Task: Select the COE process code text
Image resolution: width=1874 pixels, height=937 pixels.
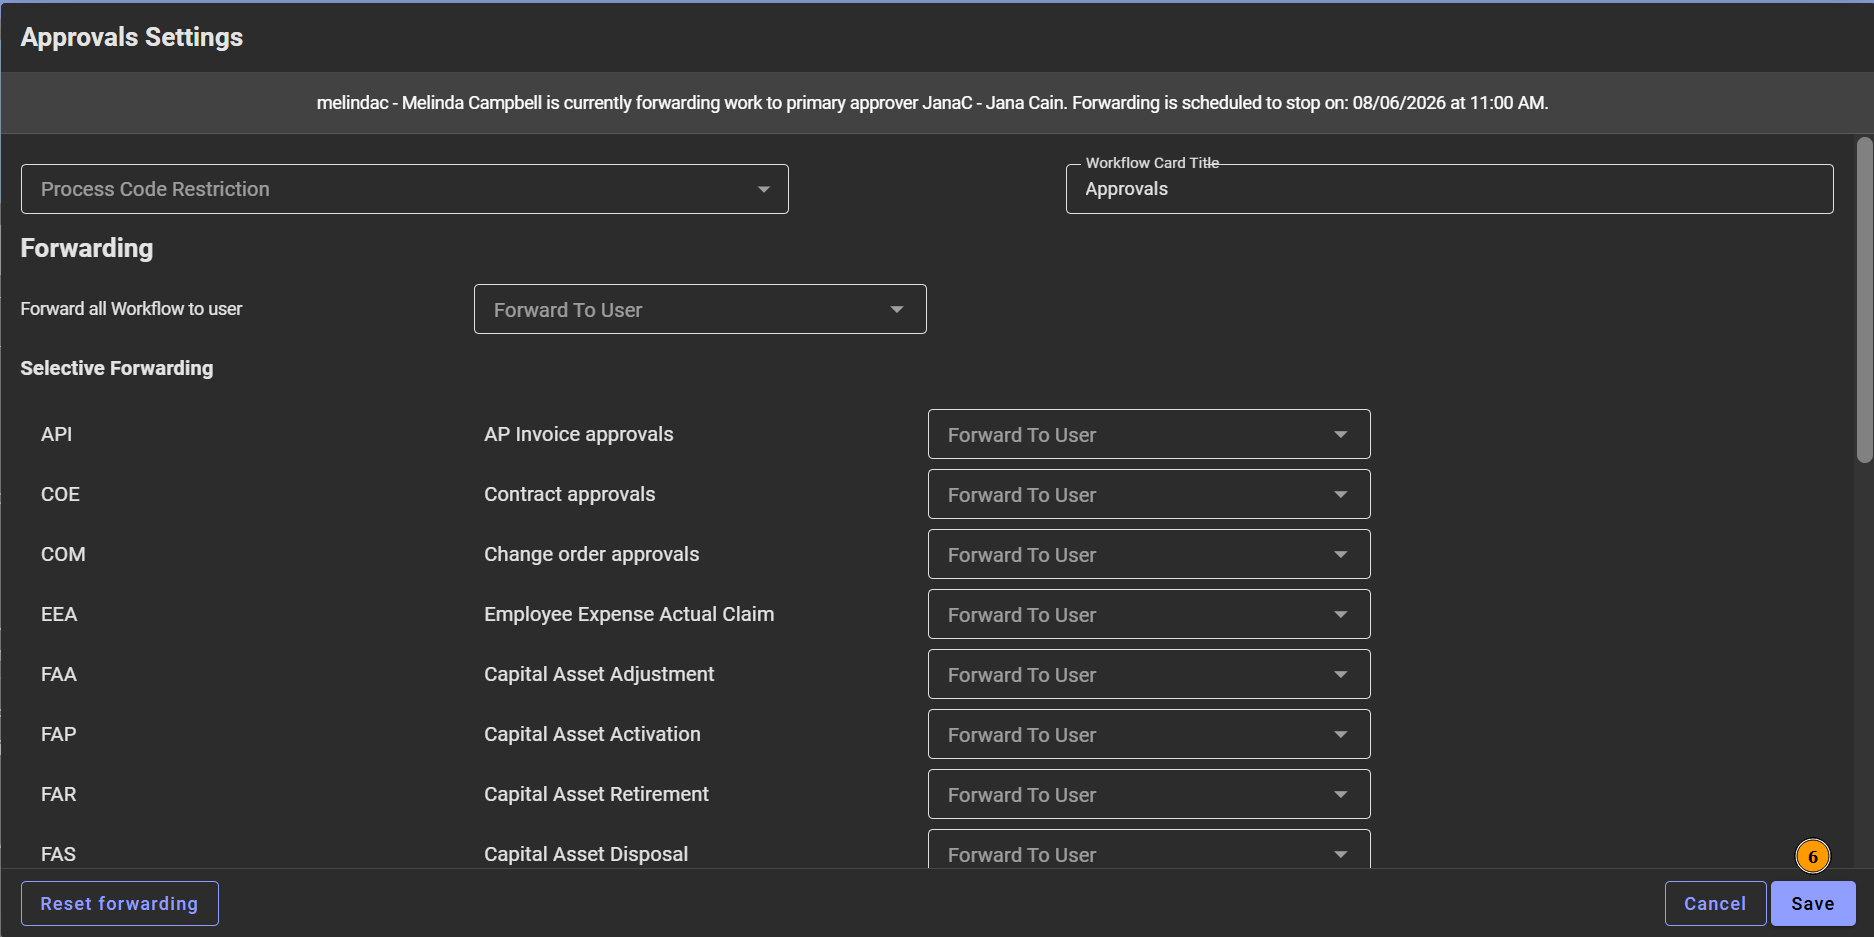Action: click(60, 494)
